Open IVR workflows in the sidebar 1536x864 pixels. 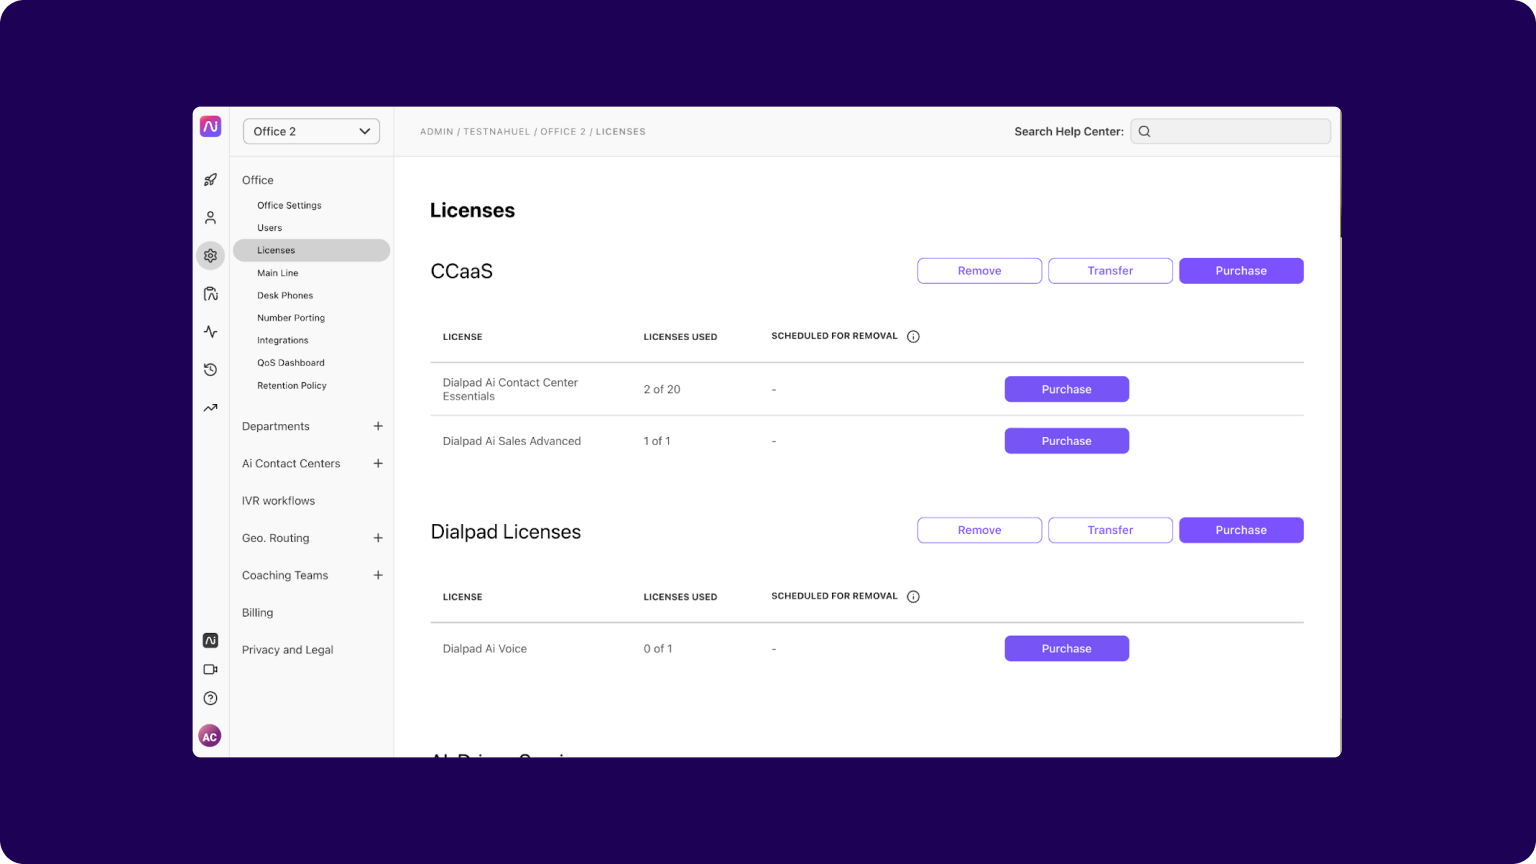(x=278, y=501)
